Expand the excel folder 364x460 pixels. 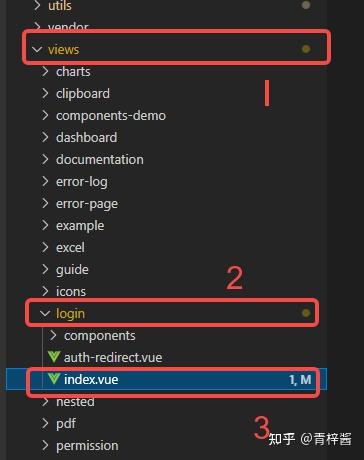pos(45,247)
